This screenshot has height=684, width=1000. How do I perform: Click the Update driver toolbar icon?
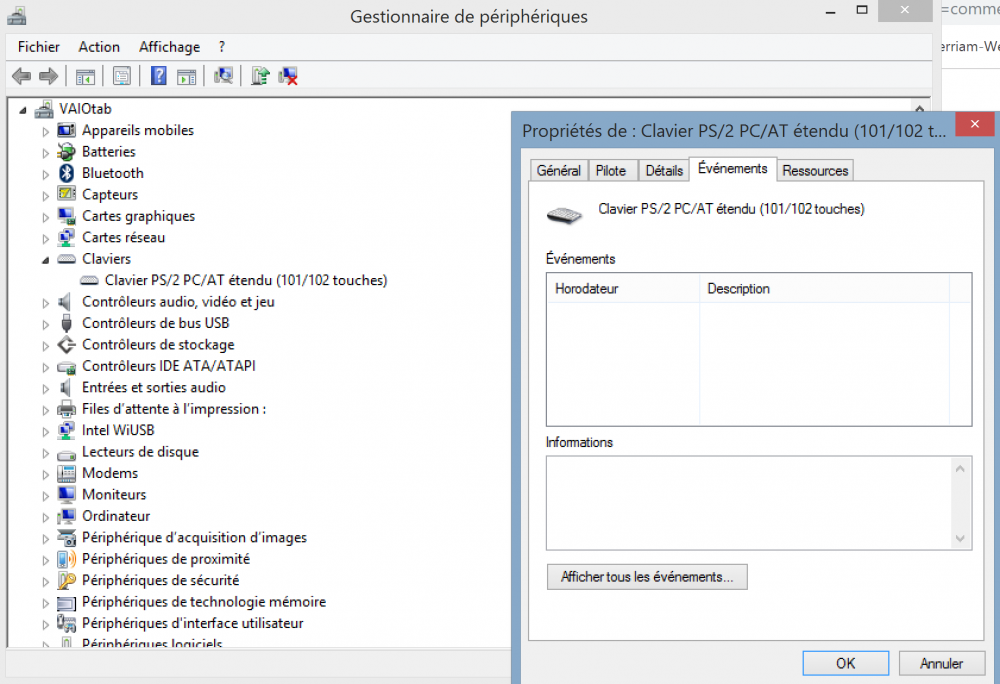[x=260, y=76]
